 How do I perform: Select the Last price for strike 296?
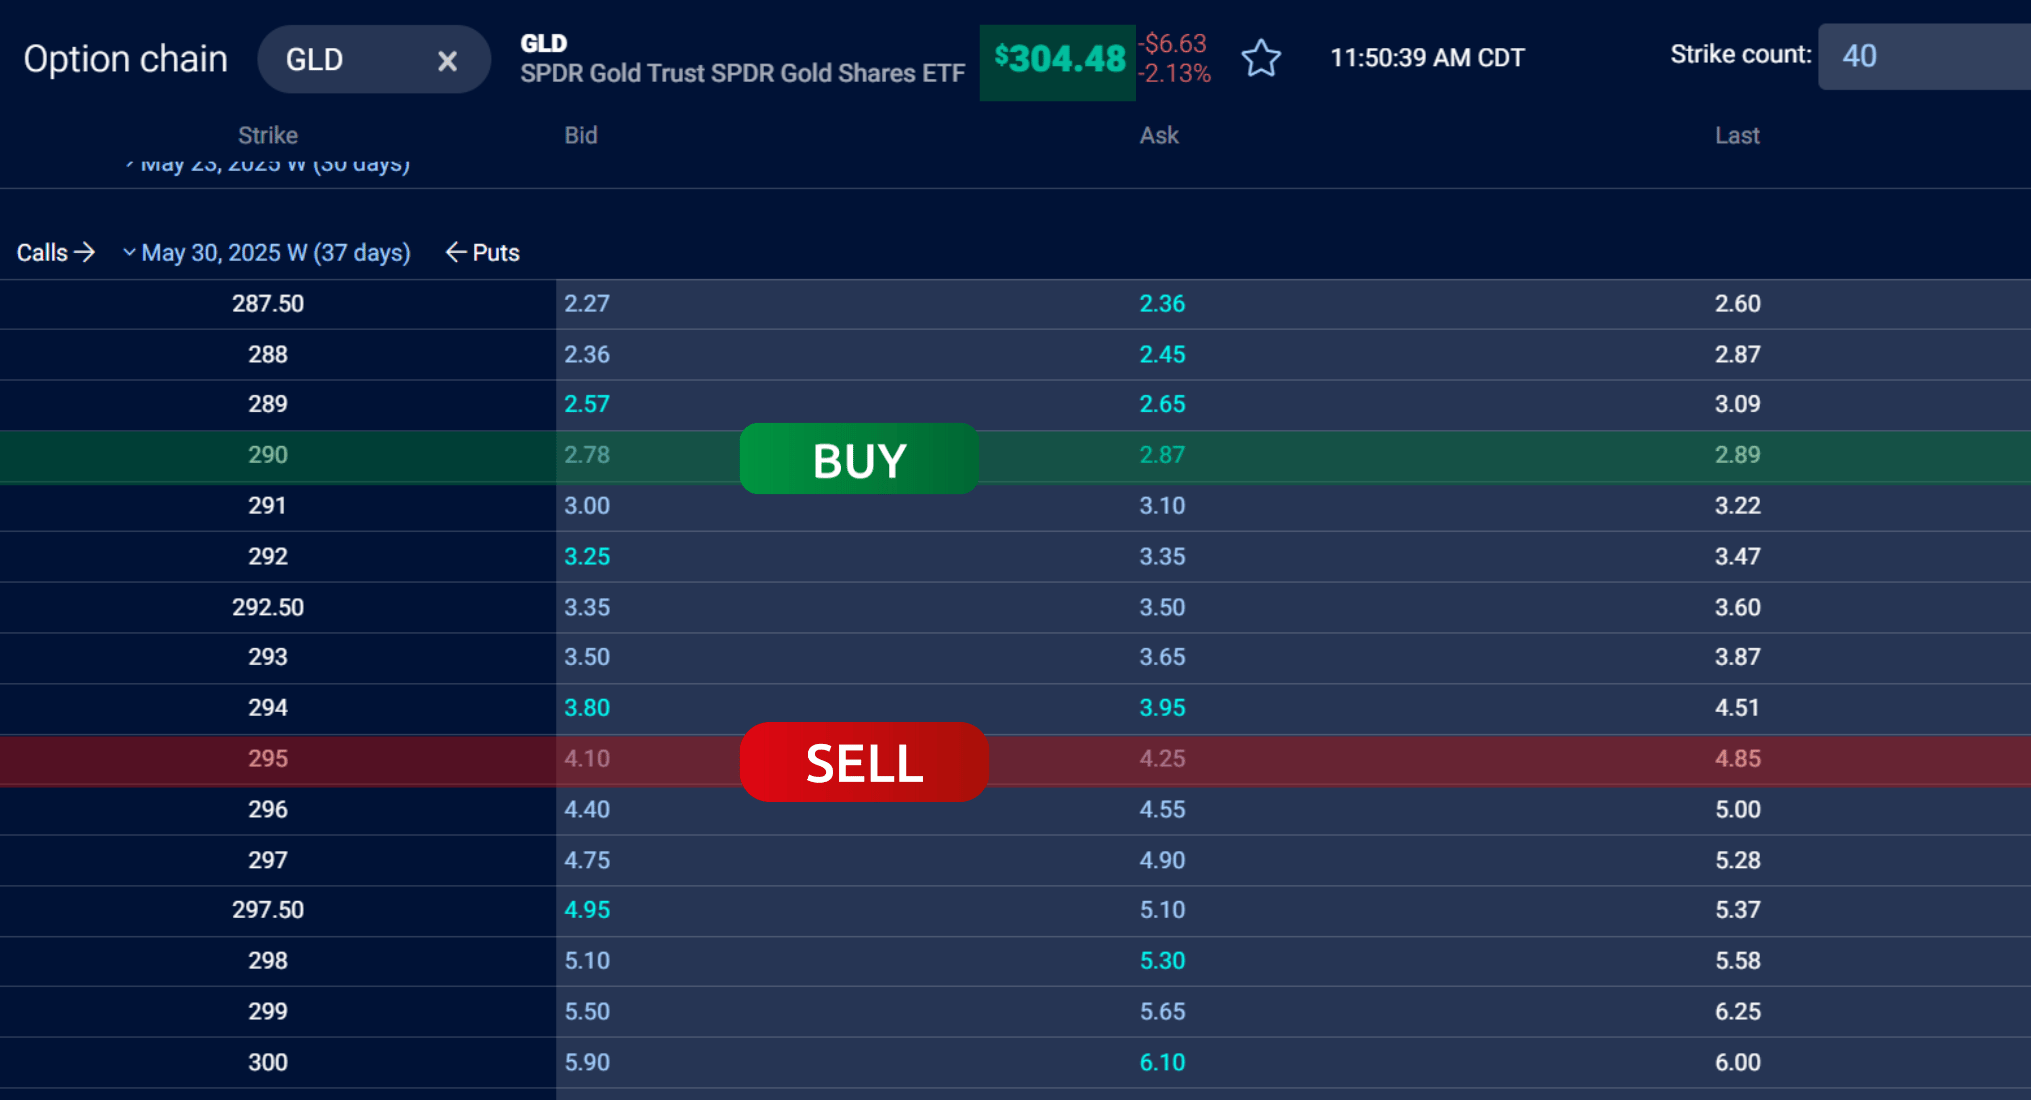[1737, 809]
